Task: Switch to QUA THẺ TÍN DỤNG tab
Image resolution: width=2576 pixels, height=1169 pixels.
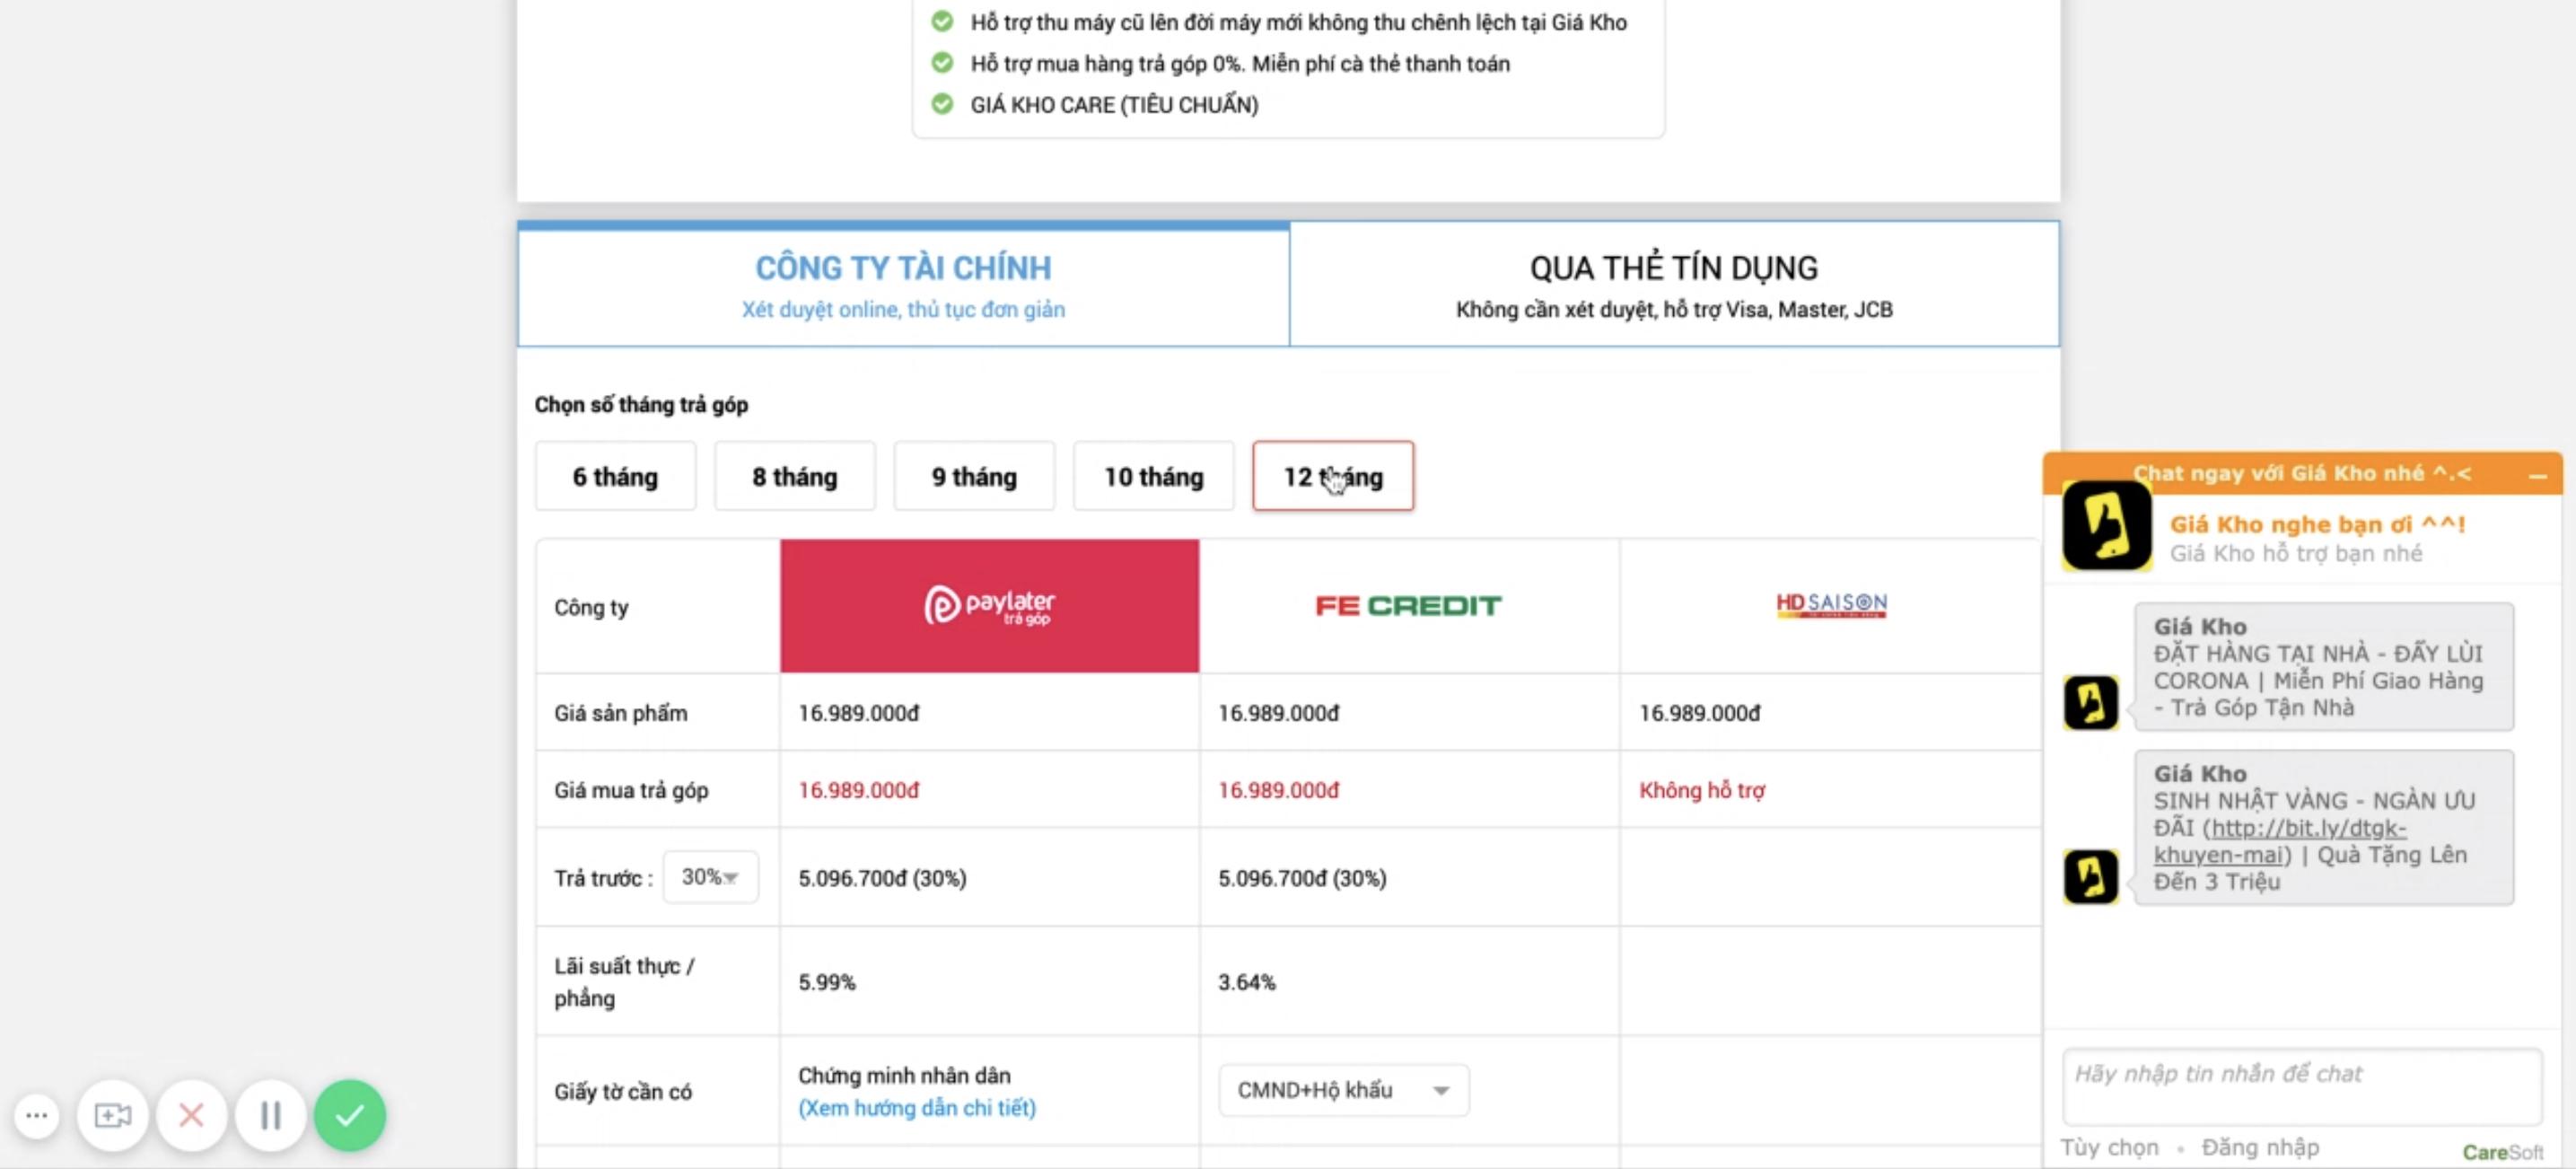Action: (1674, 285)
